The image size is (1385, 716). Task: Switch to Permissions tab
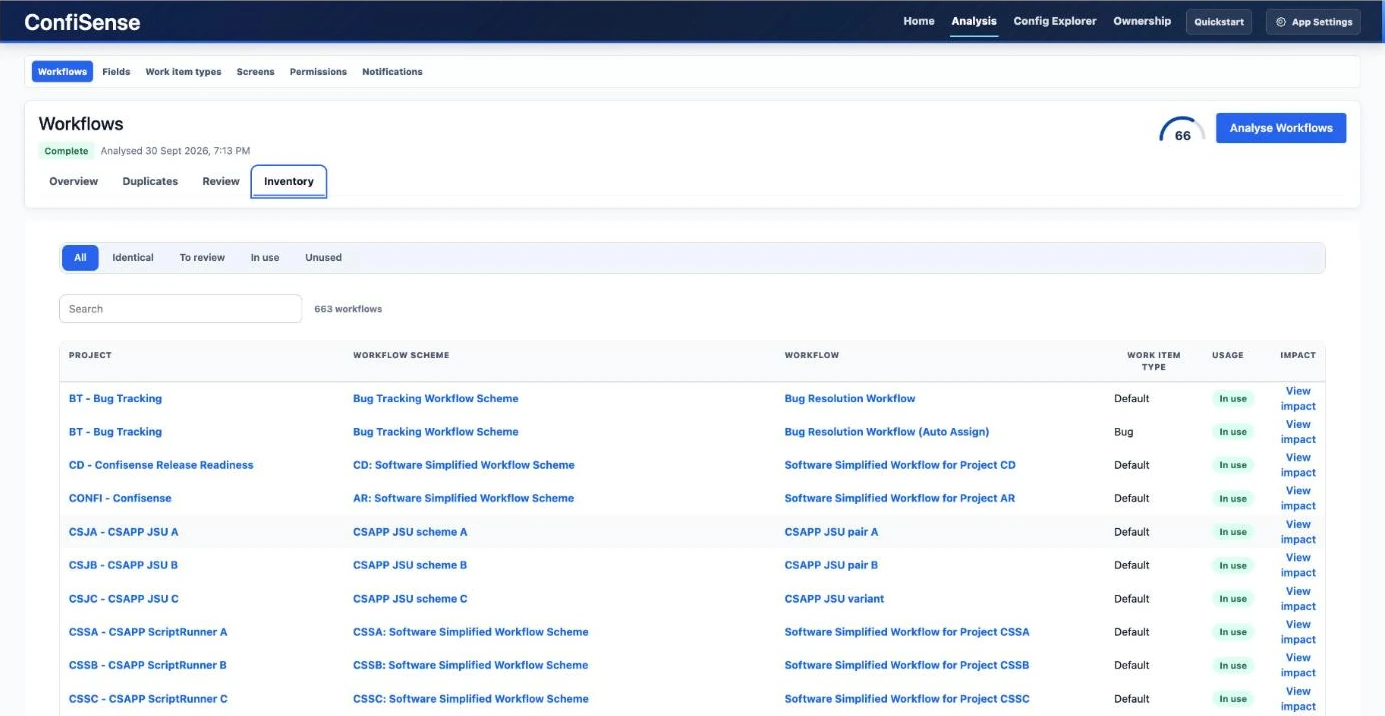click(318, 72)
